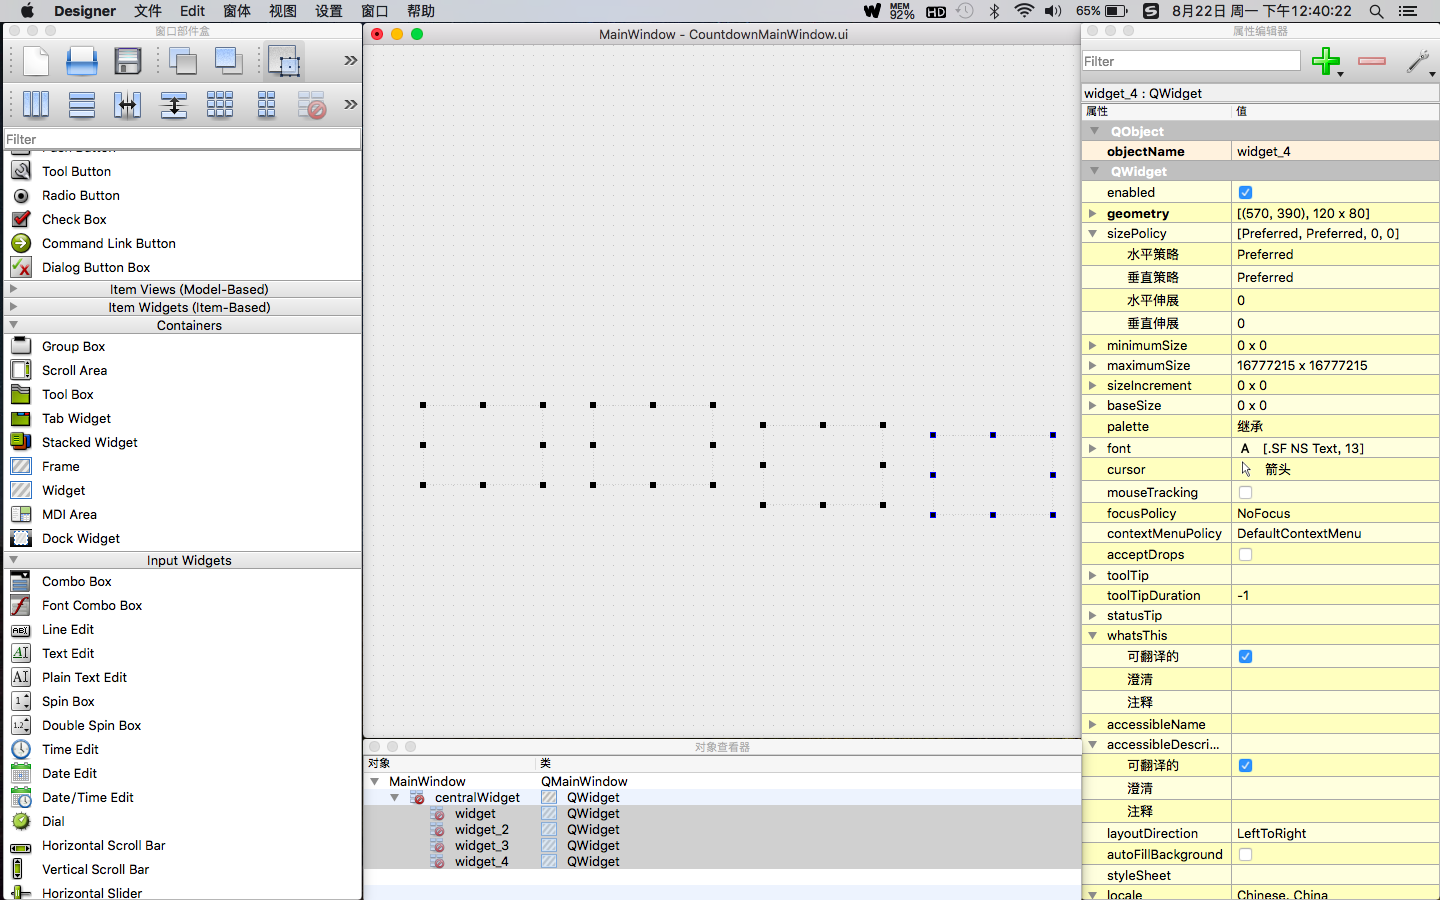1440x900 pixels.
Task: Click the Save form floppy icon
Action: pos(128,61)
